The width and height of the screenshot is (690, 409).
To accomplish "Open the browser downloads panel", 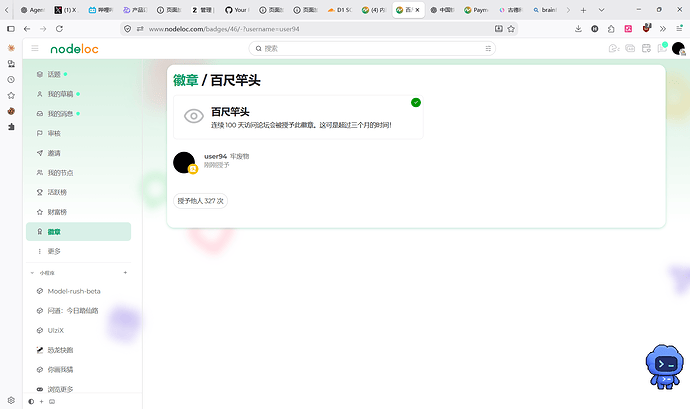I will tap(578, 29).
